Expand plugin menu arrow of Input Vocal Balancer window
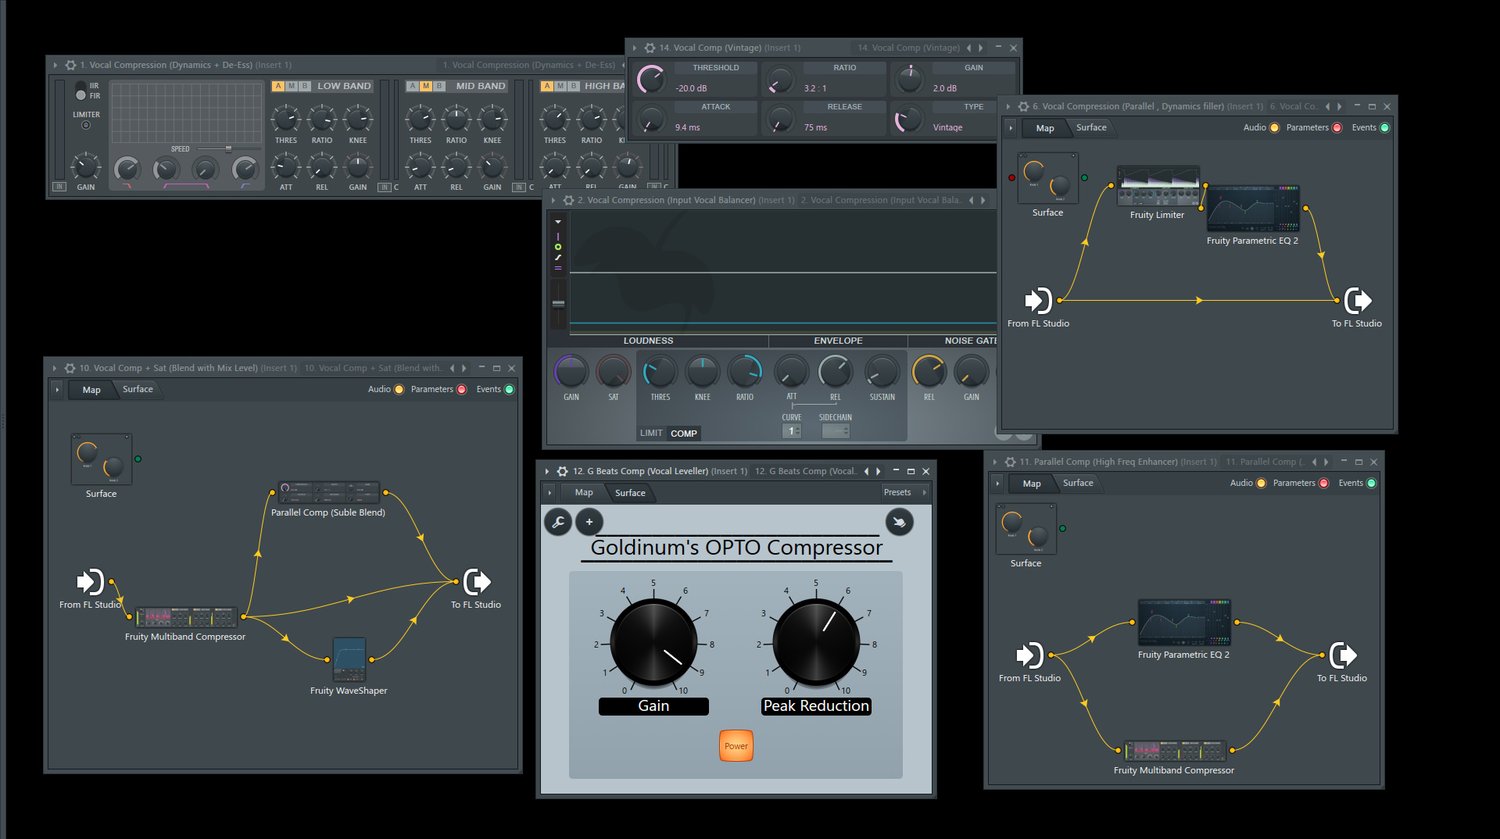Screen dimensions: 1500x839 [x=553, y=200]
